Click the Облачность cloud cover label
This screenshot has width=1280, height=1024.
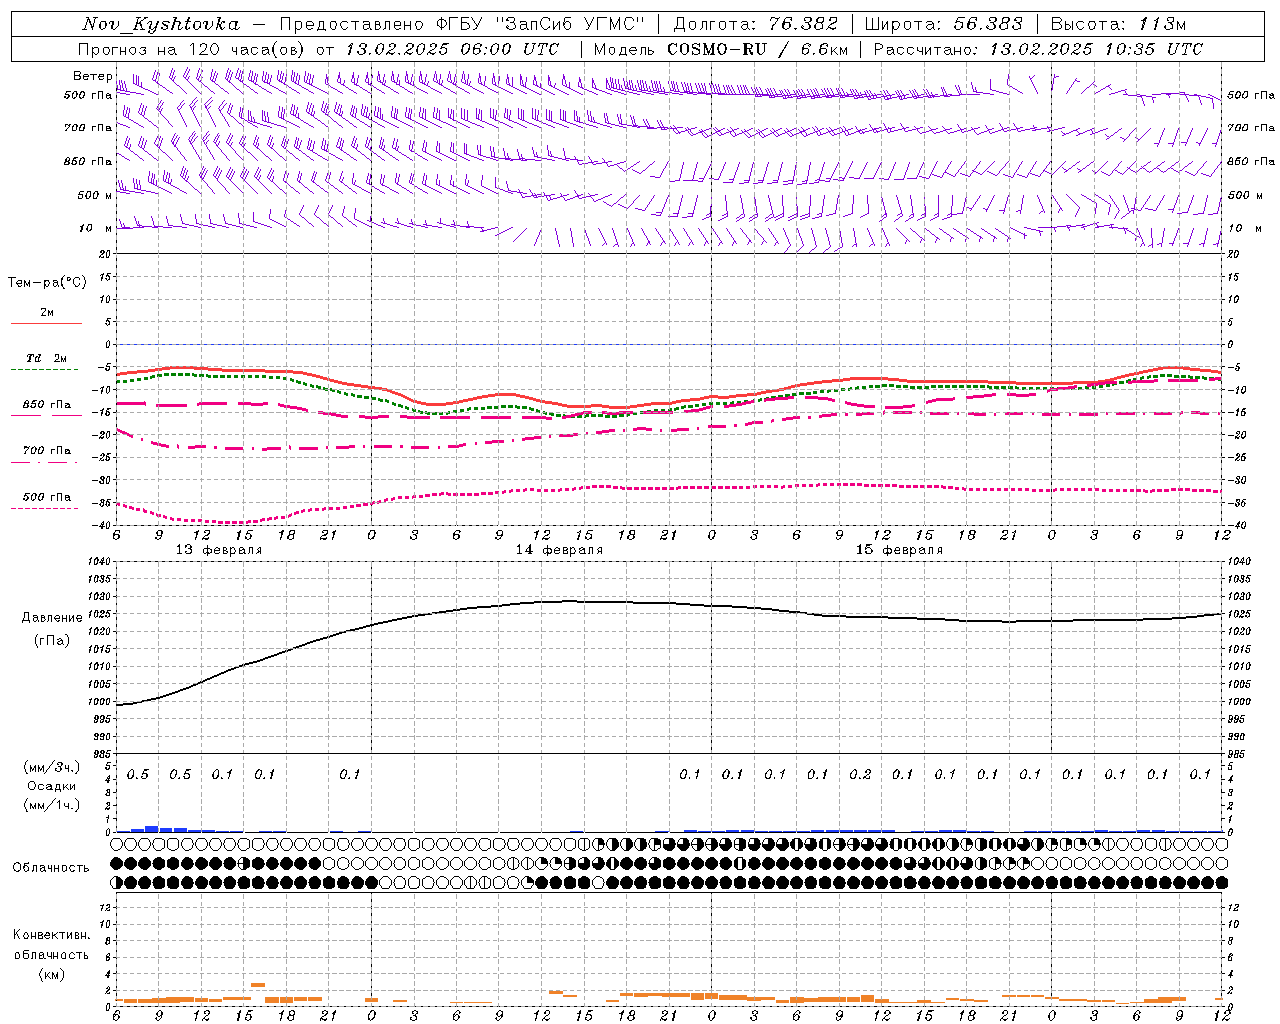click(51, 868)
